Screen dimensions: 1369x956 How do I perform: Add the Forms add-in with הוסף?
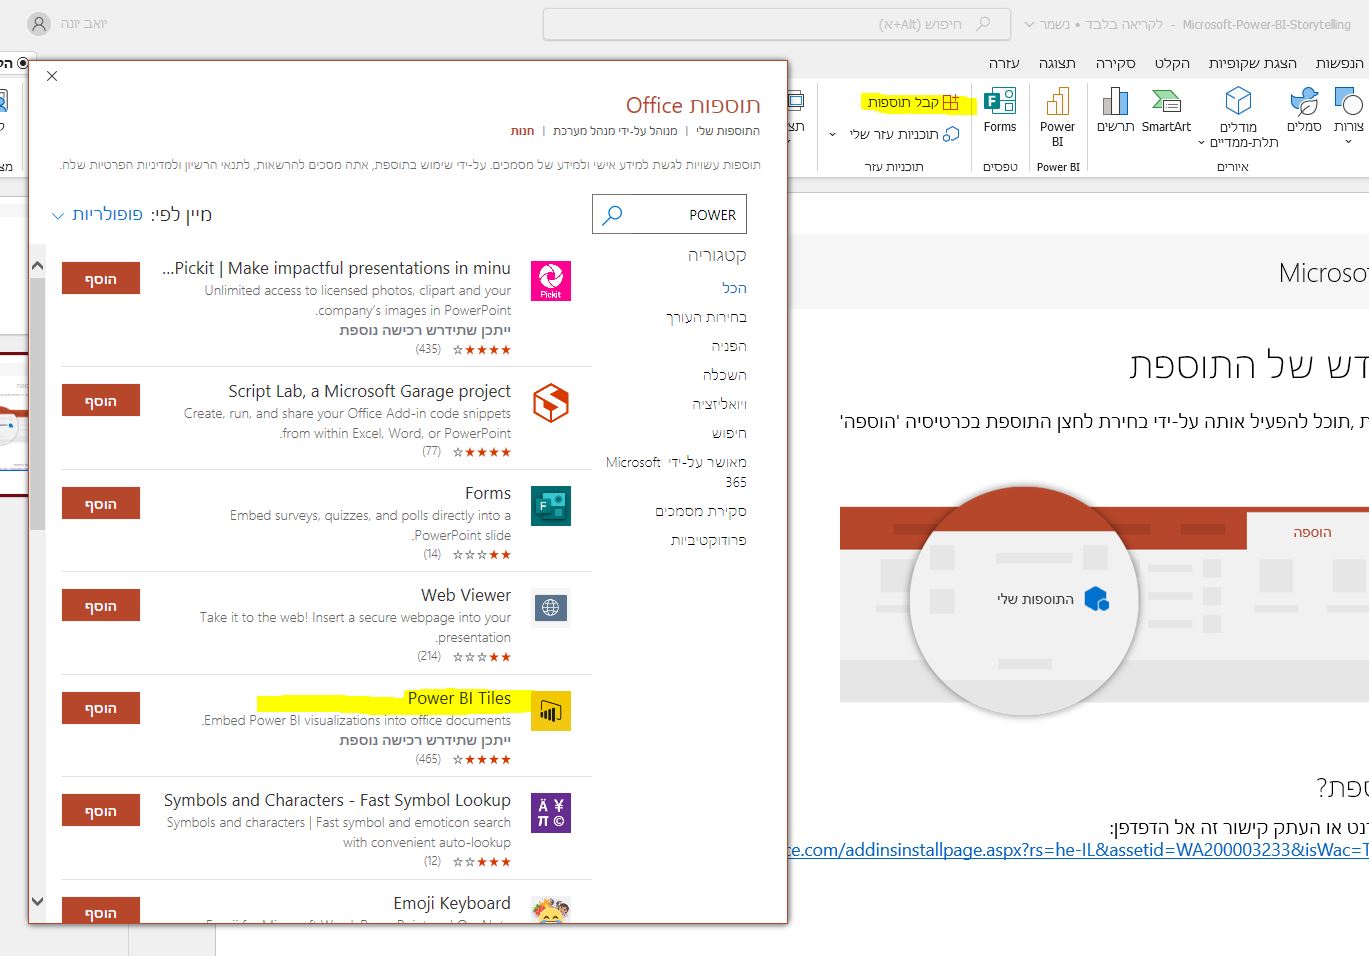[x=101, y=504]
